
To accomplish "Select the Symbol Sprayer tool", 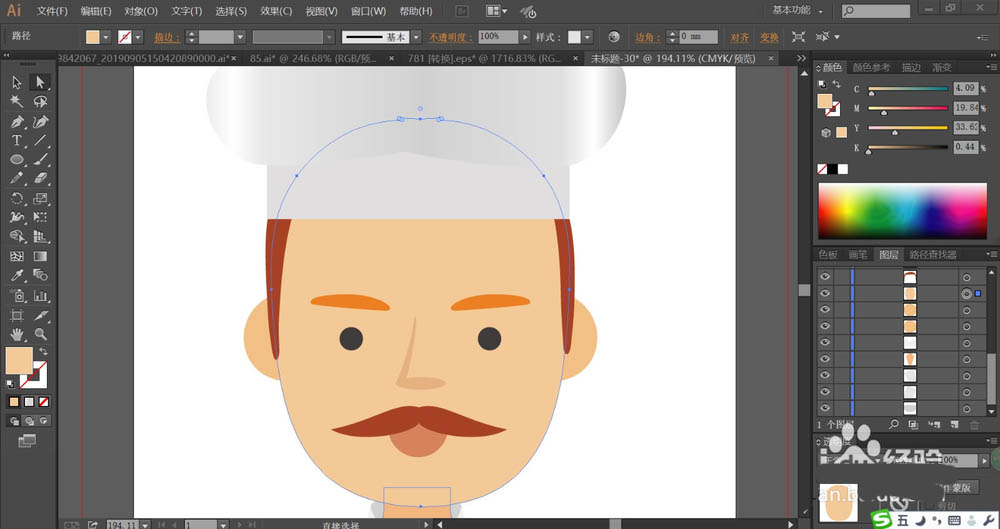I will tap(17, 295).
